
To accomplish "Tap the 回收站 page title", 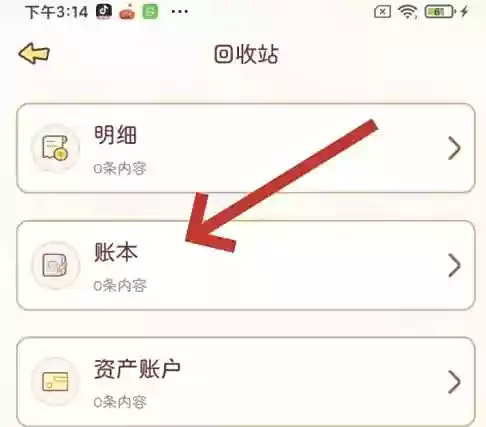I will click(246, 54).
